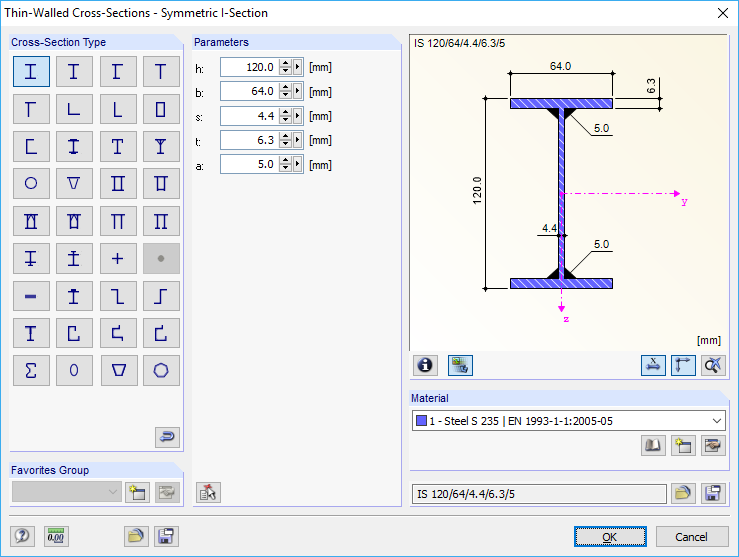Click into the s field showing 4.4

(x=250, y=115)
